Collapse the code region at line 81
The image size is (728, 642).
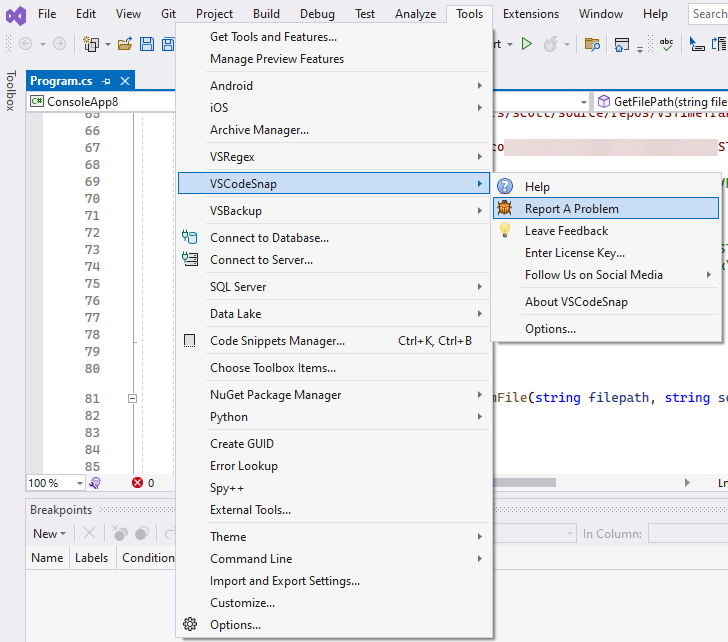click(x=132, y=398)
